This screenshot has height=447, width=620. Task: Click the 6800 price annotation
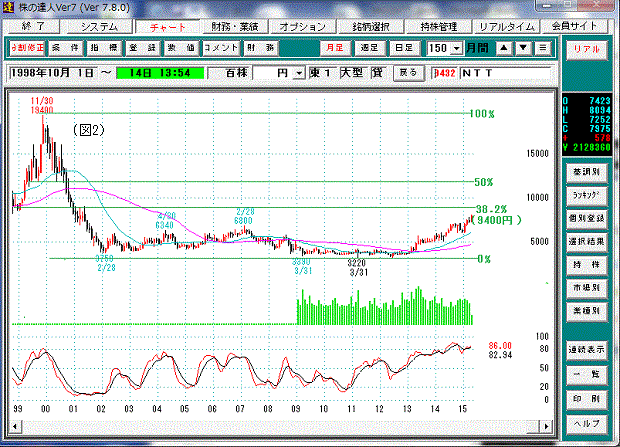coord(244,221)
